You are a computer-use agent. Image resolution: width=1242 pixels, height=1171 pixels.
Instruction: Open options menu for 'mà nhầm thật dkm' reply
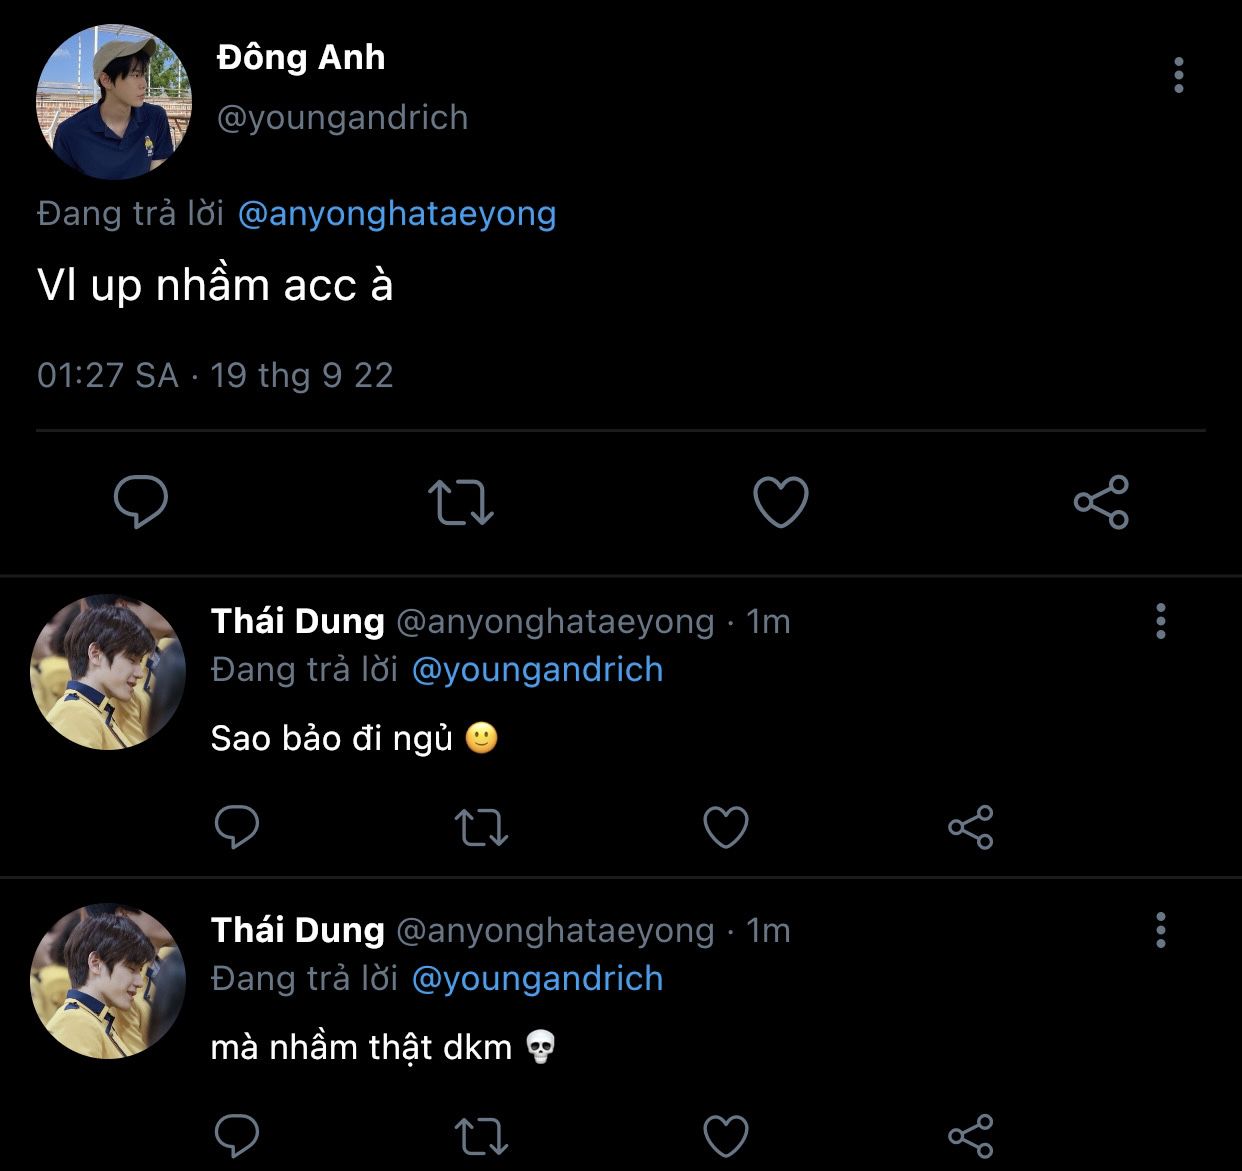pos(1160,930)
